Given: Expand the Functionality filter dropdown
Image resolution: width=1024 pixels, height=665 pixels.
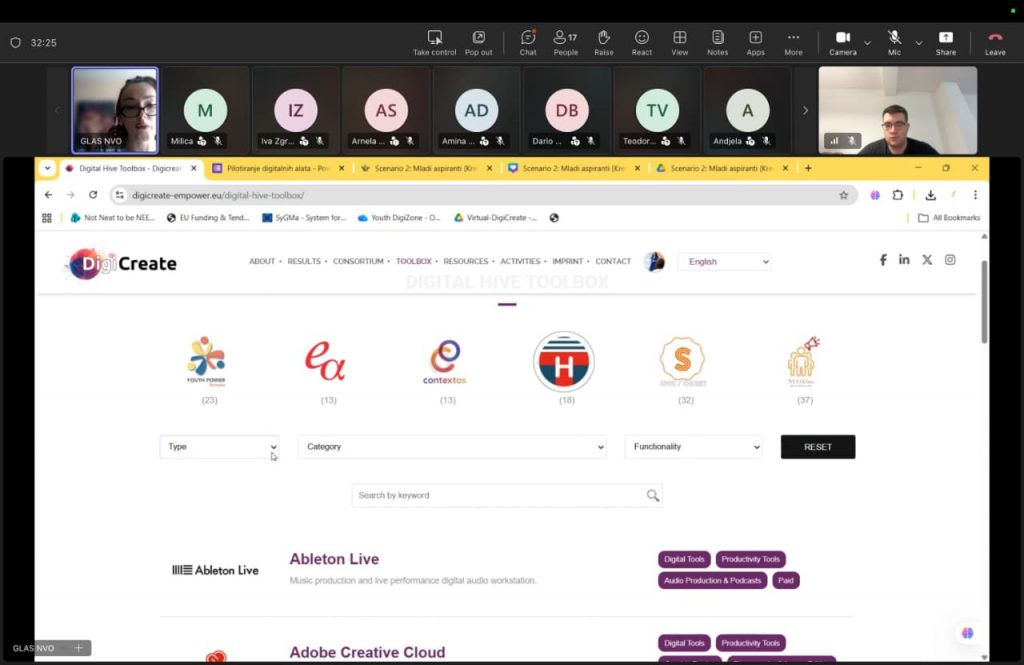Looking at the screenshot, I should [693, 447].
